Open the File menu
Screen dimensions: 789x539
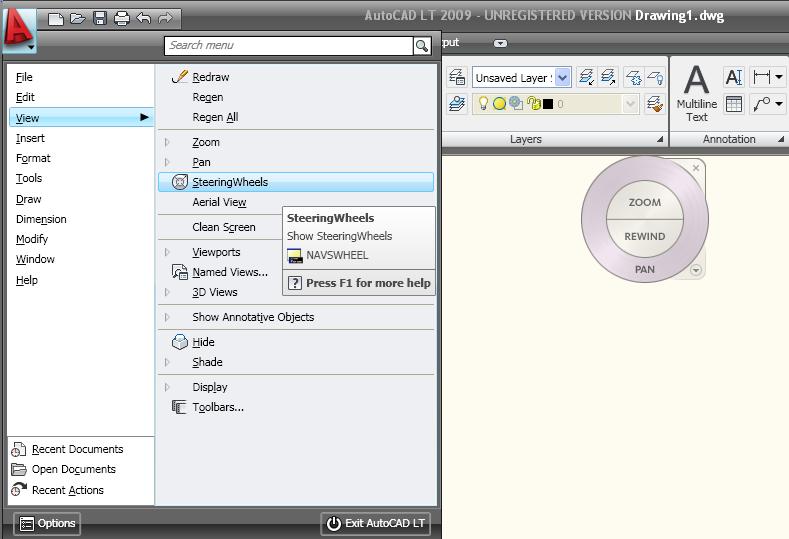[24, 77]
